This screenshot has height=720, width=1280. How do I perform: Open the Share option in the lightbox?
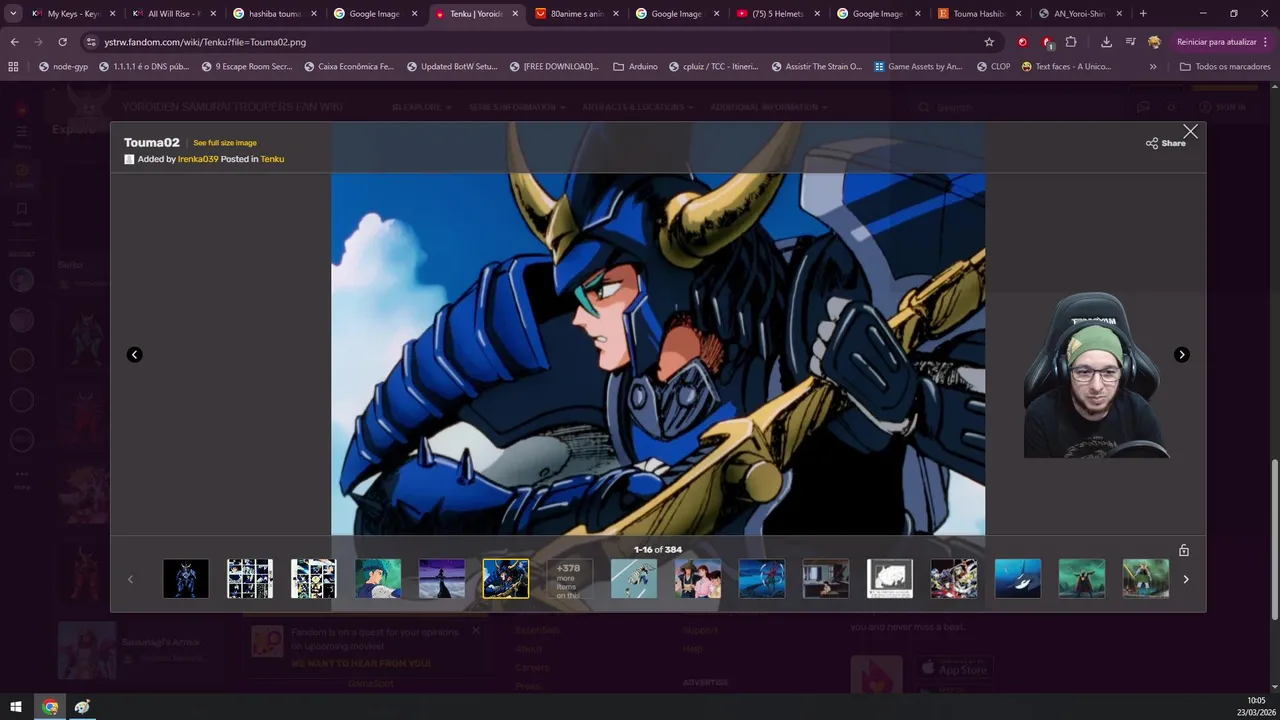pyautogui.click(x=1166, y=143)
